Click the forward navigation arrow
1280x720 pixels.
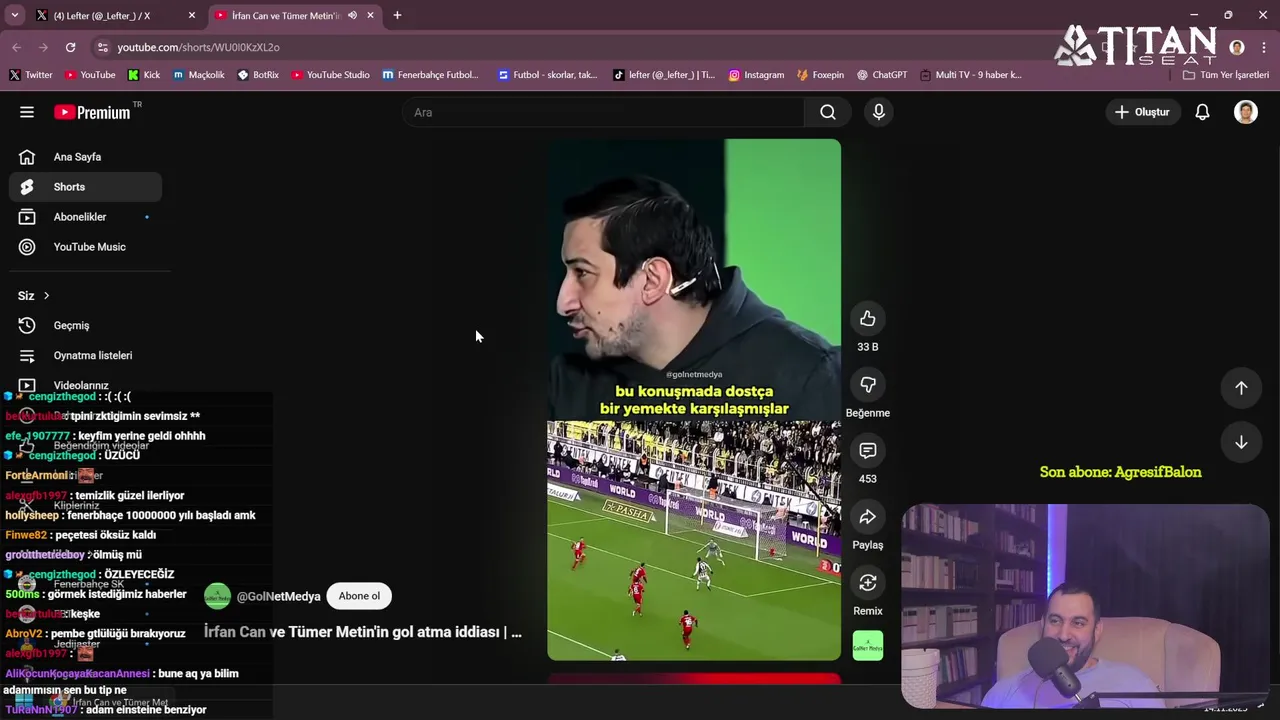coord(43,47)
